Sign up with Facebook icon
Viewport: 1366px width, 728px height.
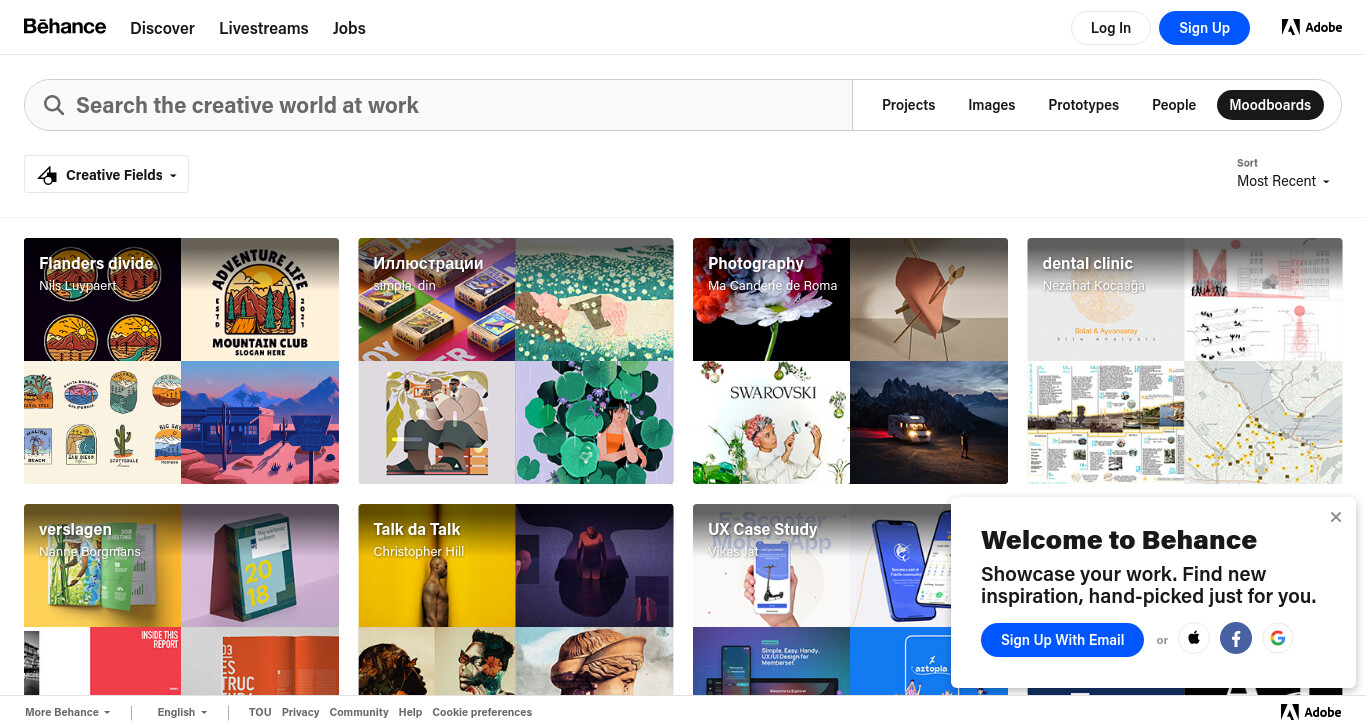tap(1236, 638)
